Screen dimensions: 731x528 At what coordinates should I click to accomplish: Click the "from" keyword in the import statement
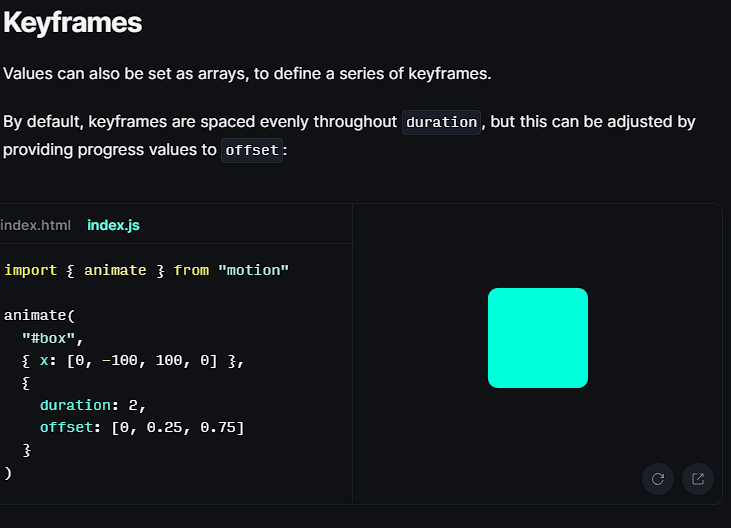pos(191,270)
